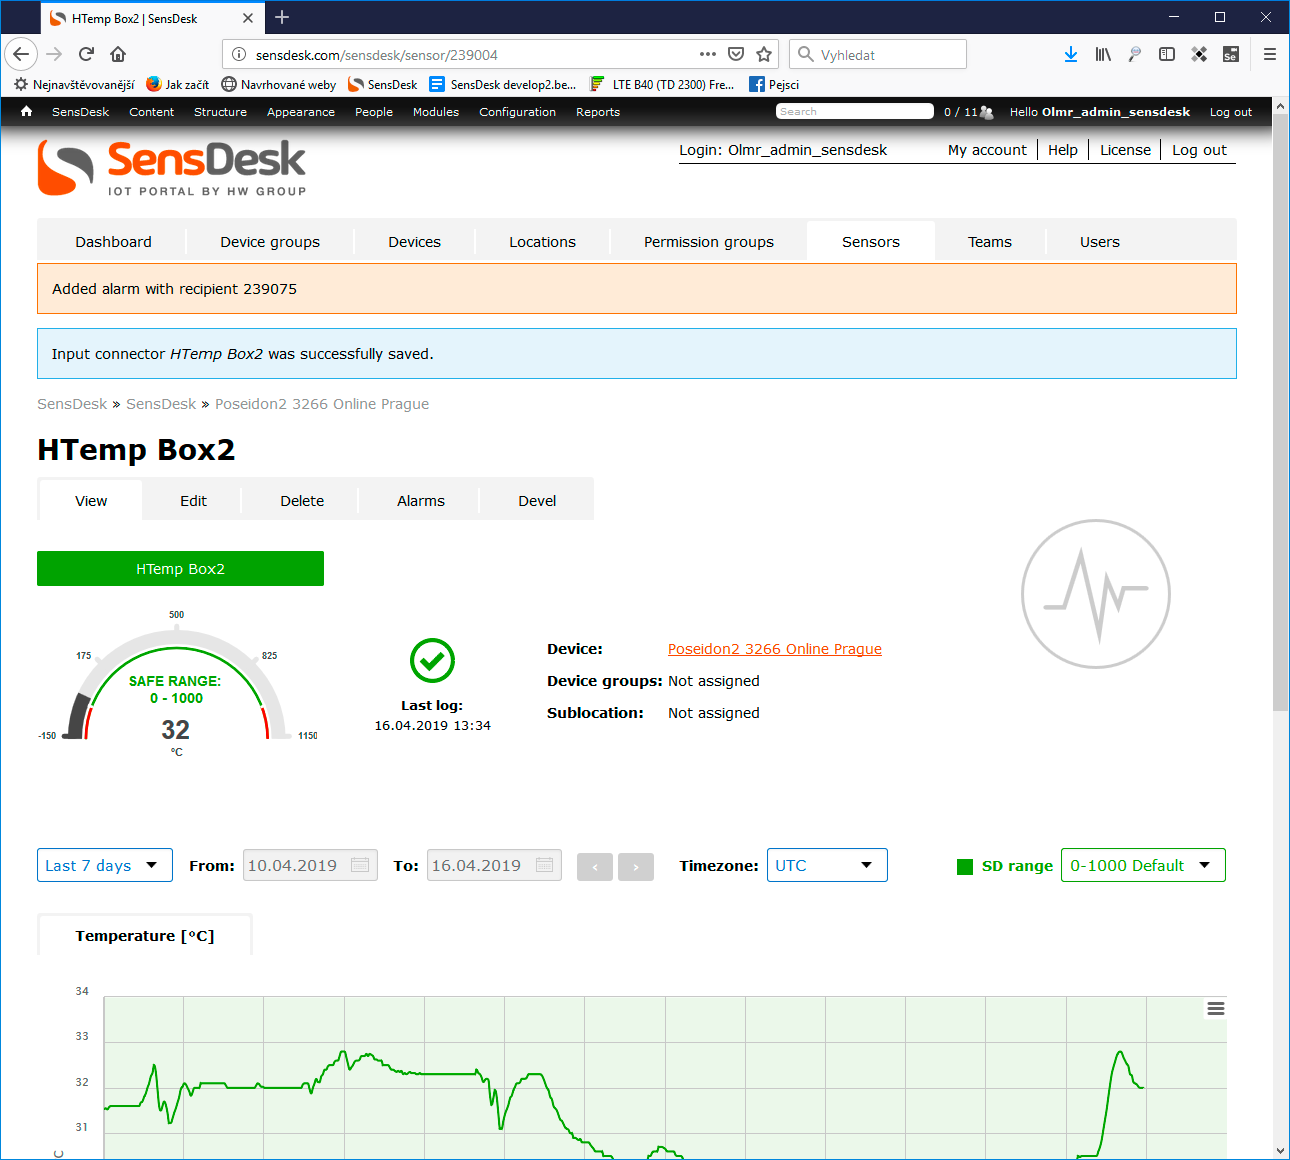Open the Teams tab
Image resolution: width=1290 pixels, height=1160 pixels.
click(x=990, y=241)
